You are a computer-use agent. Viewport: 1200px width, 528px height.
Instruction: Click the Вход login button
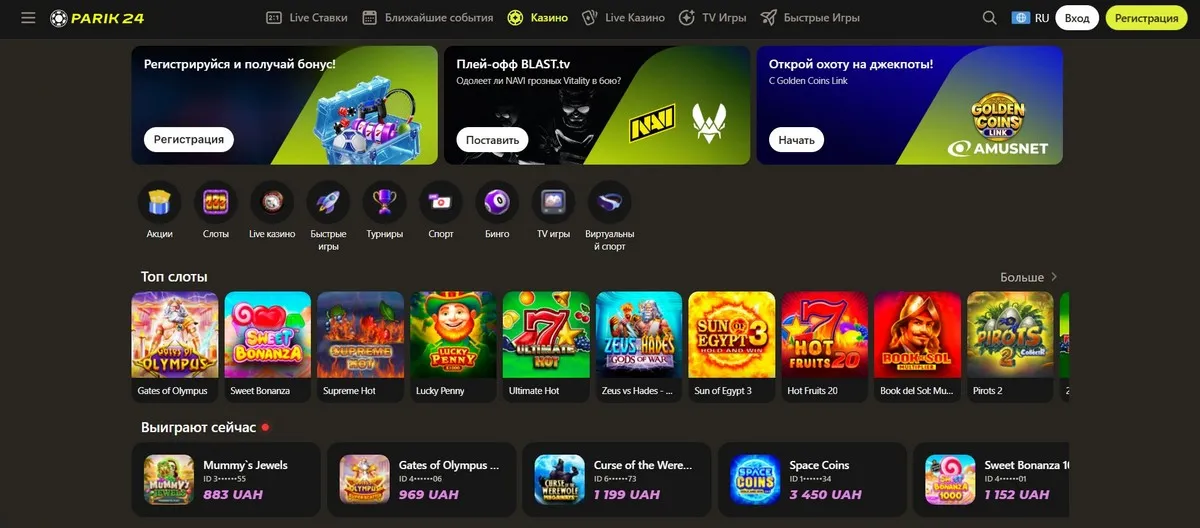[1077, 18]
